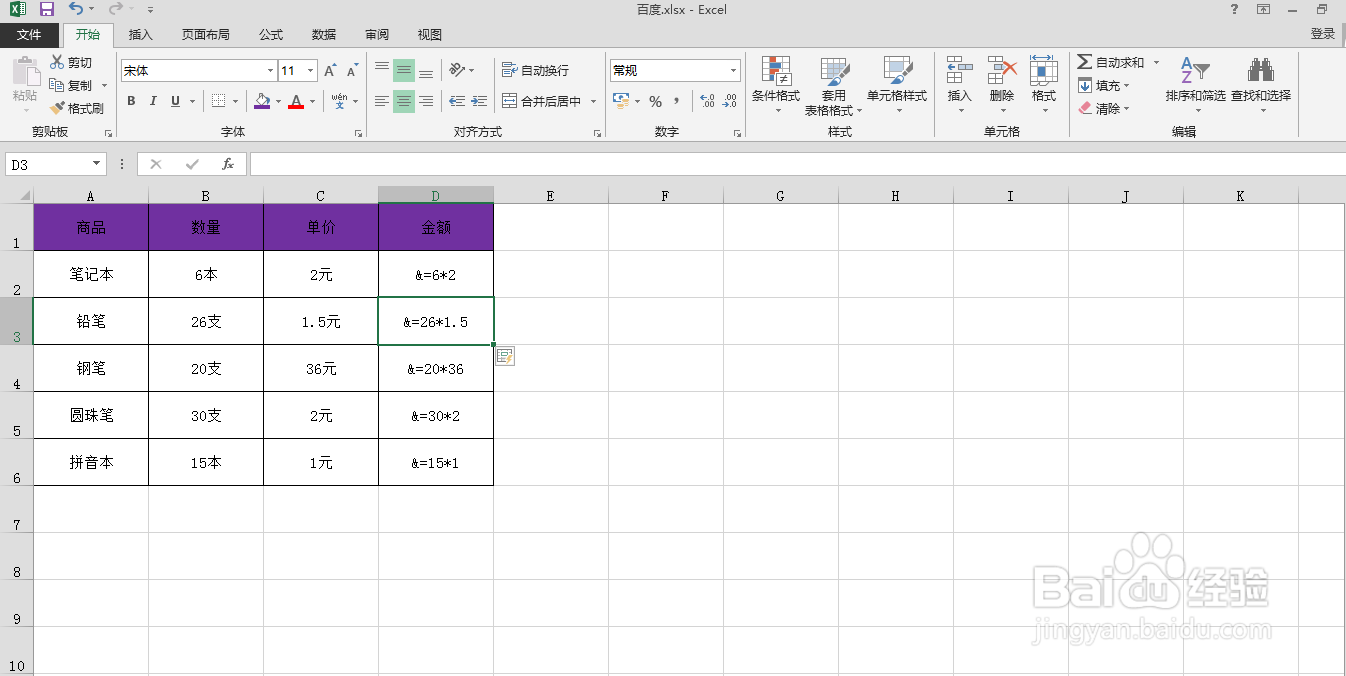
Task: Toggle center horizontal alignment
Action: [404, 101]
